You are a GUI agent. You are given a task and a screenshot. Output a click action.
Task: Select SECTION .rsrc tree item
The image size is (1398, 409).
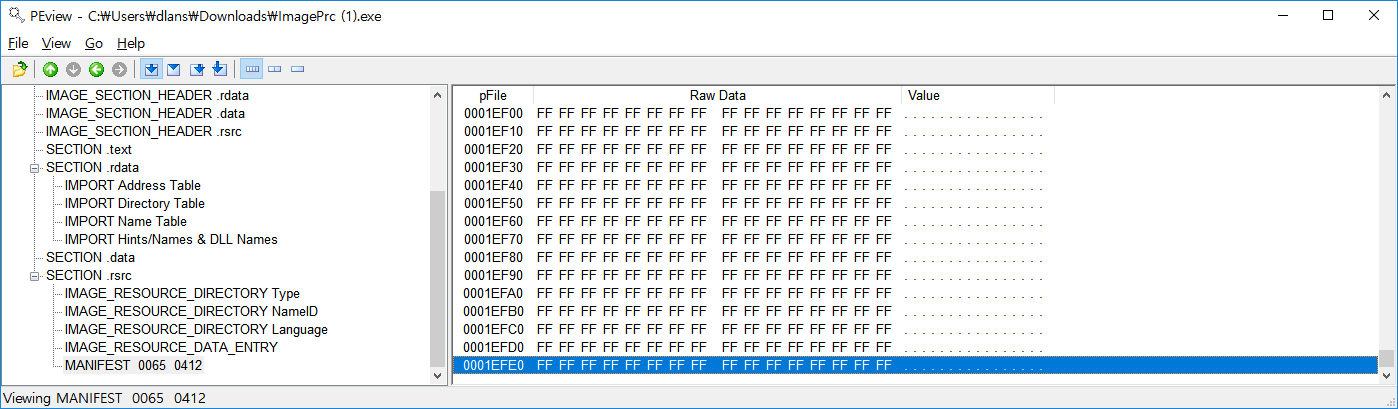point(89,275)
